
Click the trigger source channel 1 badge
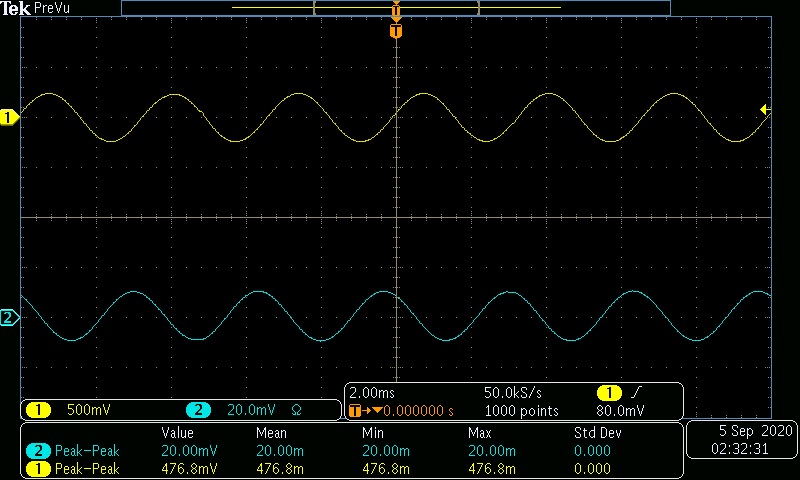coord(609,393)
